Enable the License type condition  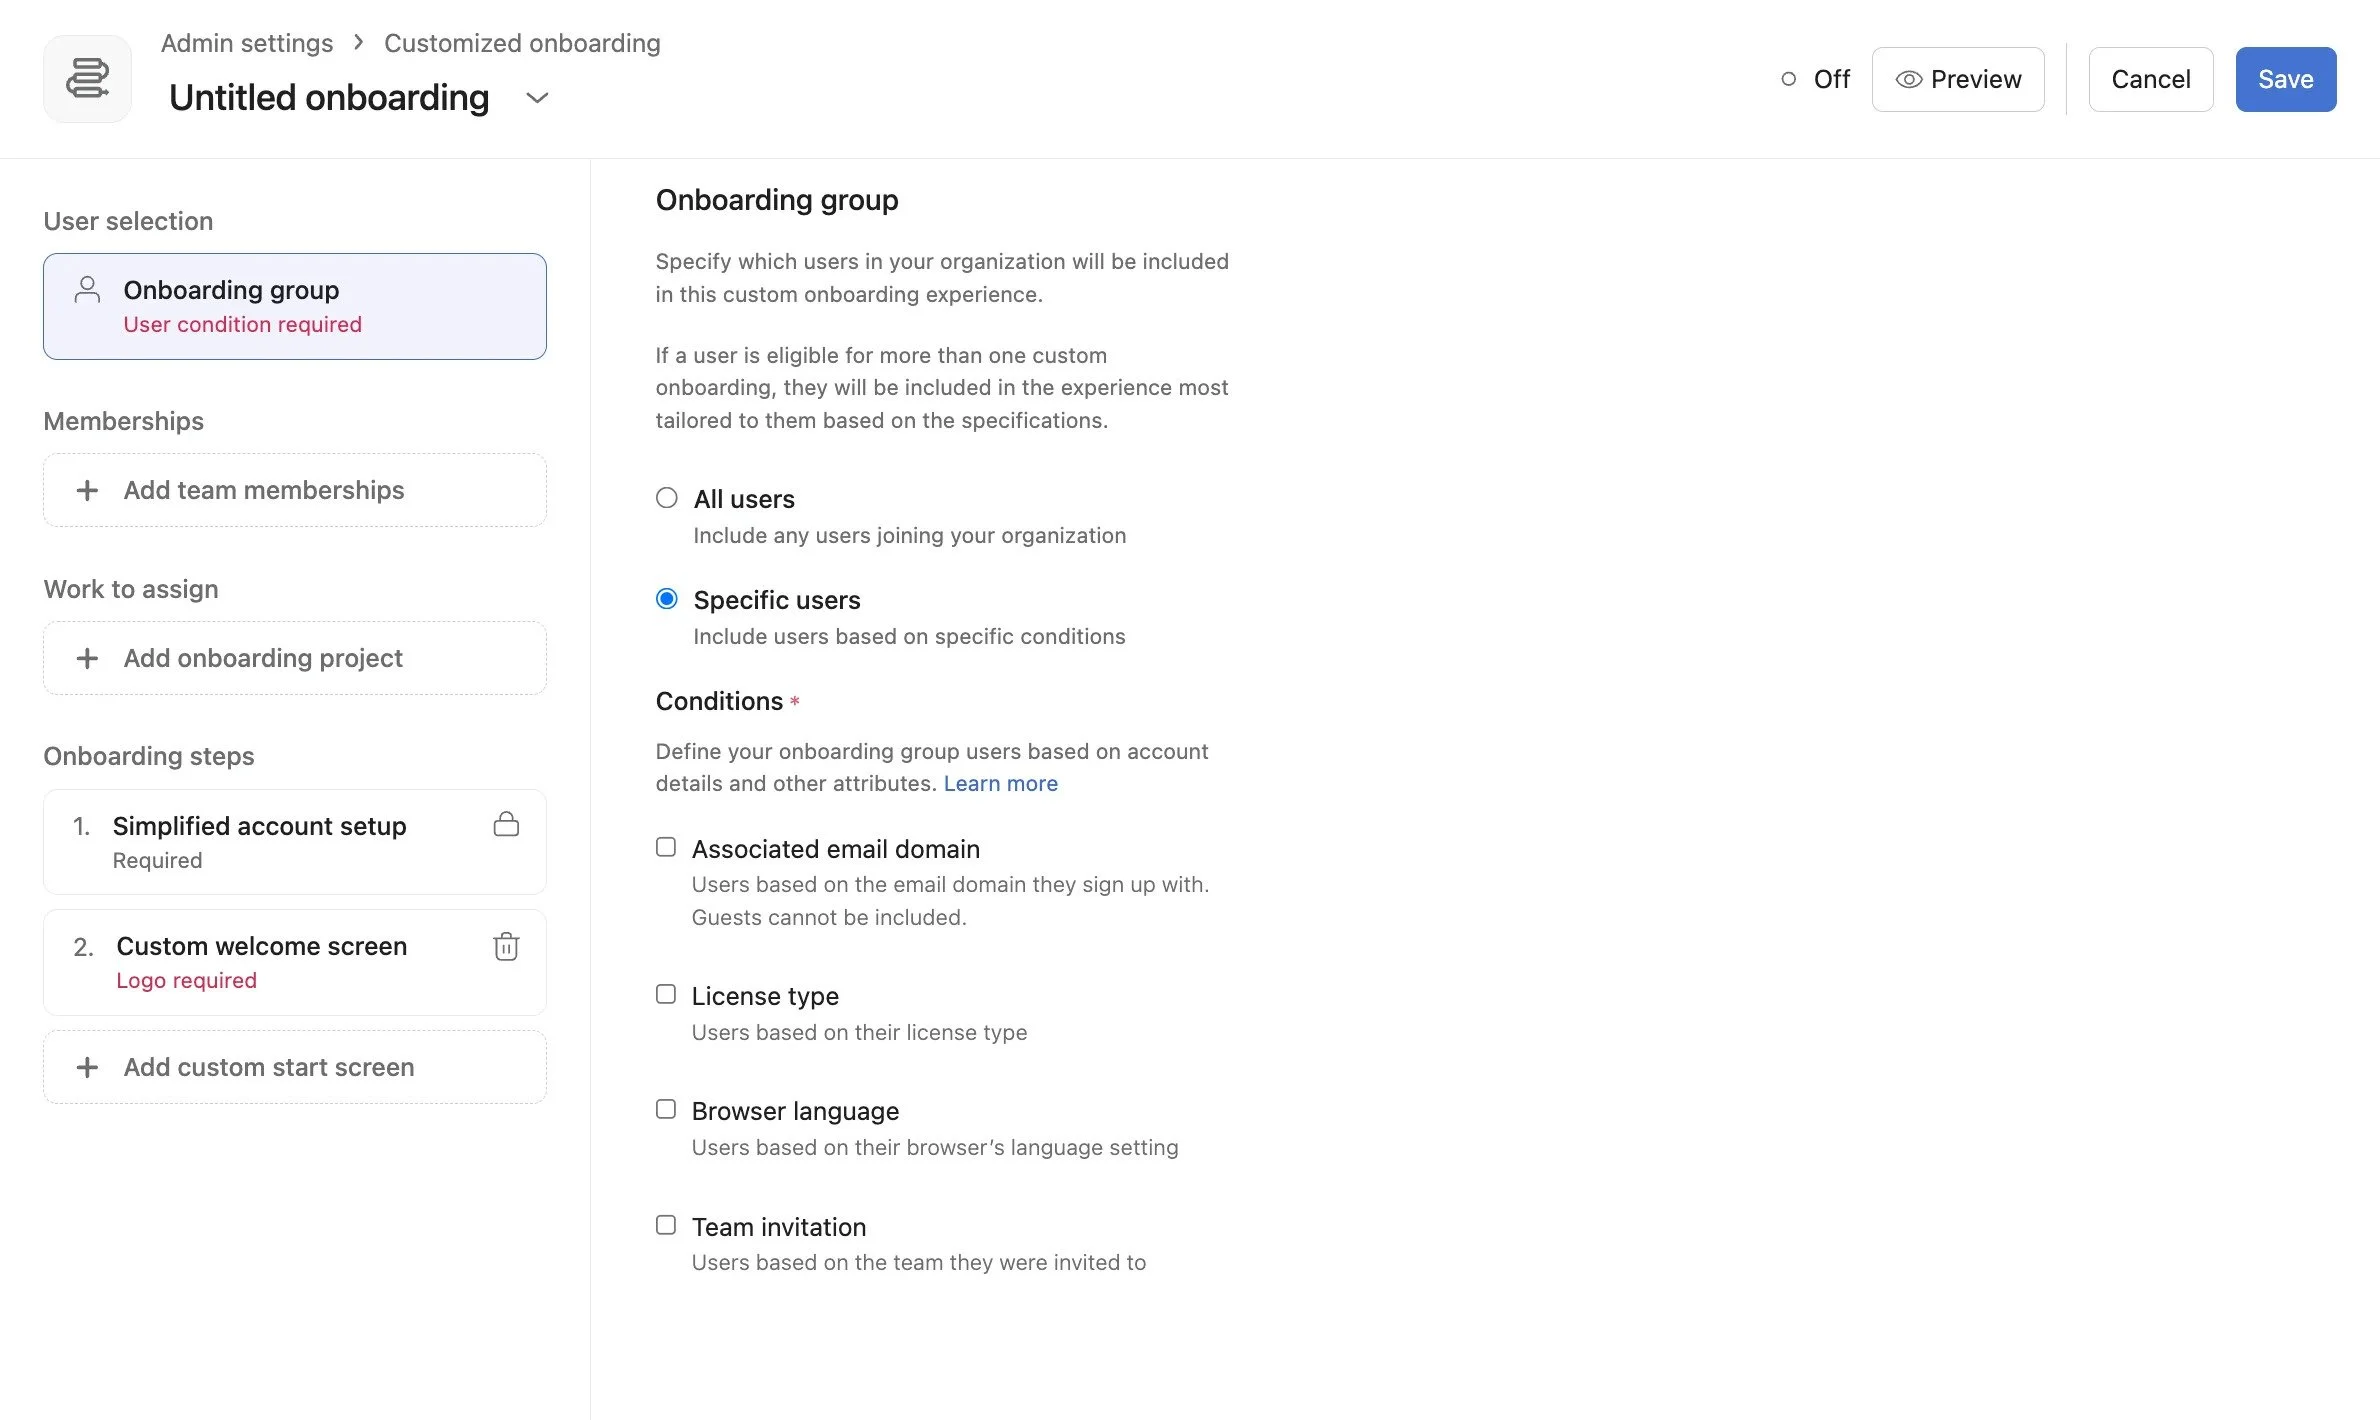[x=667, y=993]
